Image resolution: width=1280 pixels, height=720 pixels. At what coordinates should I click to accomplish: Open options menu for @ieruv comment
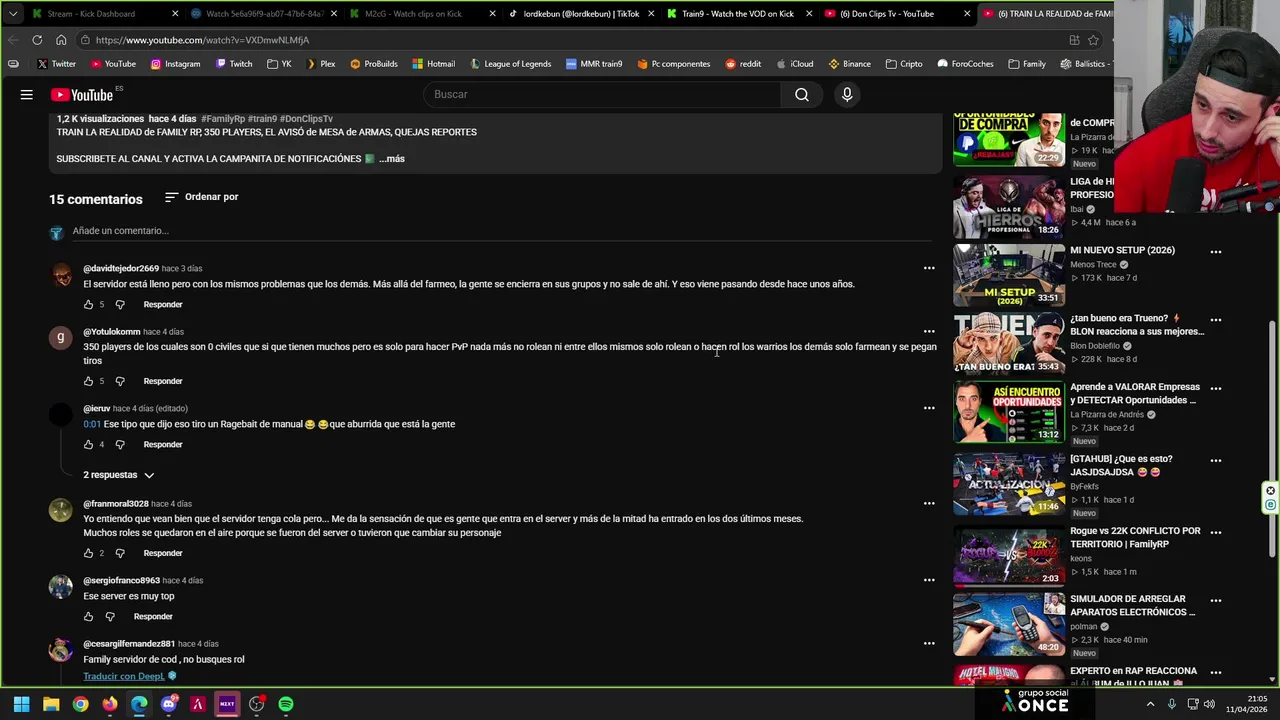(x=929, y=408)
